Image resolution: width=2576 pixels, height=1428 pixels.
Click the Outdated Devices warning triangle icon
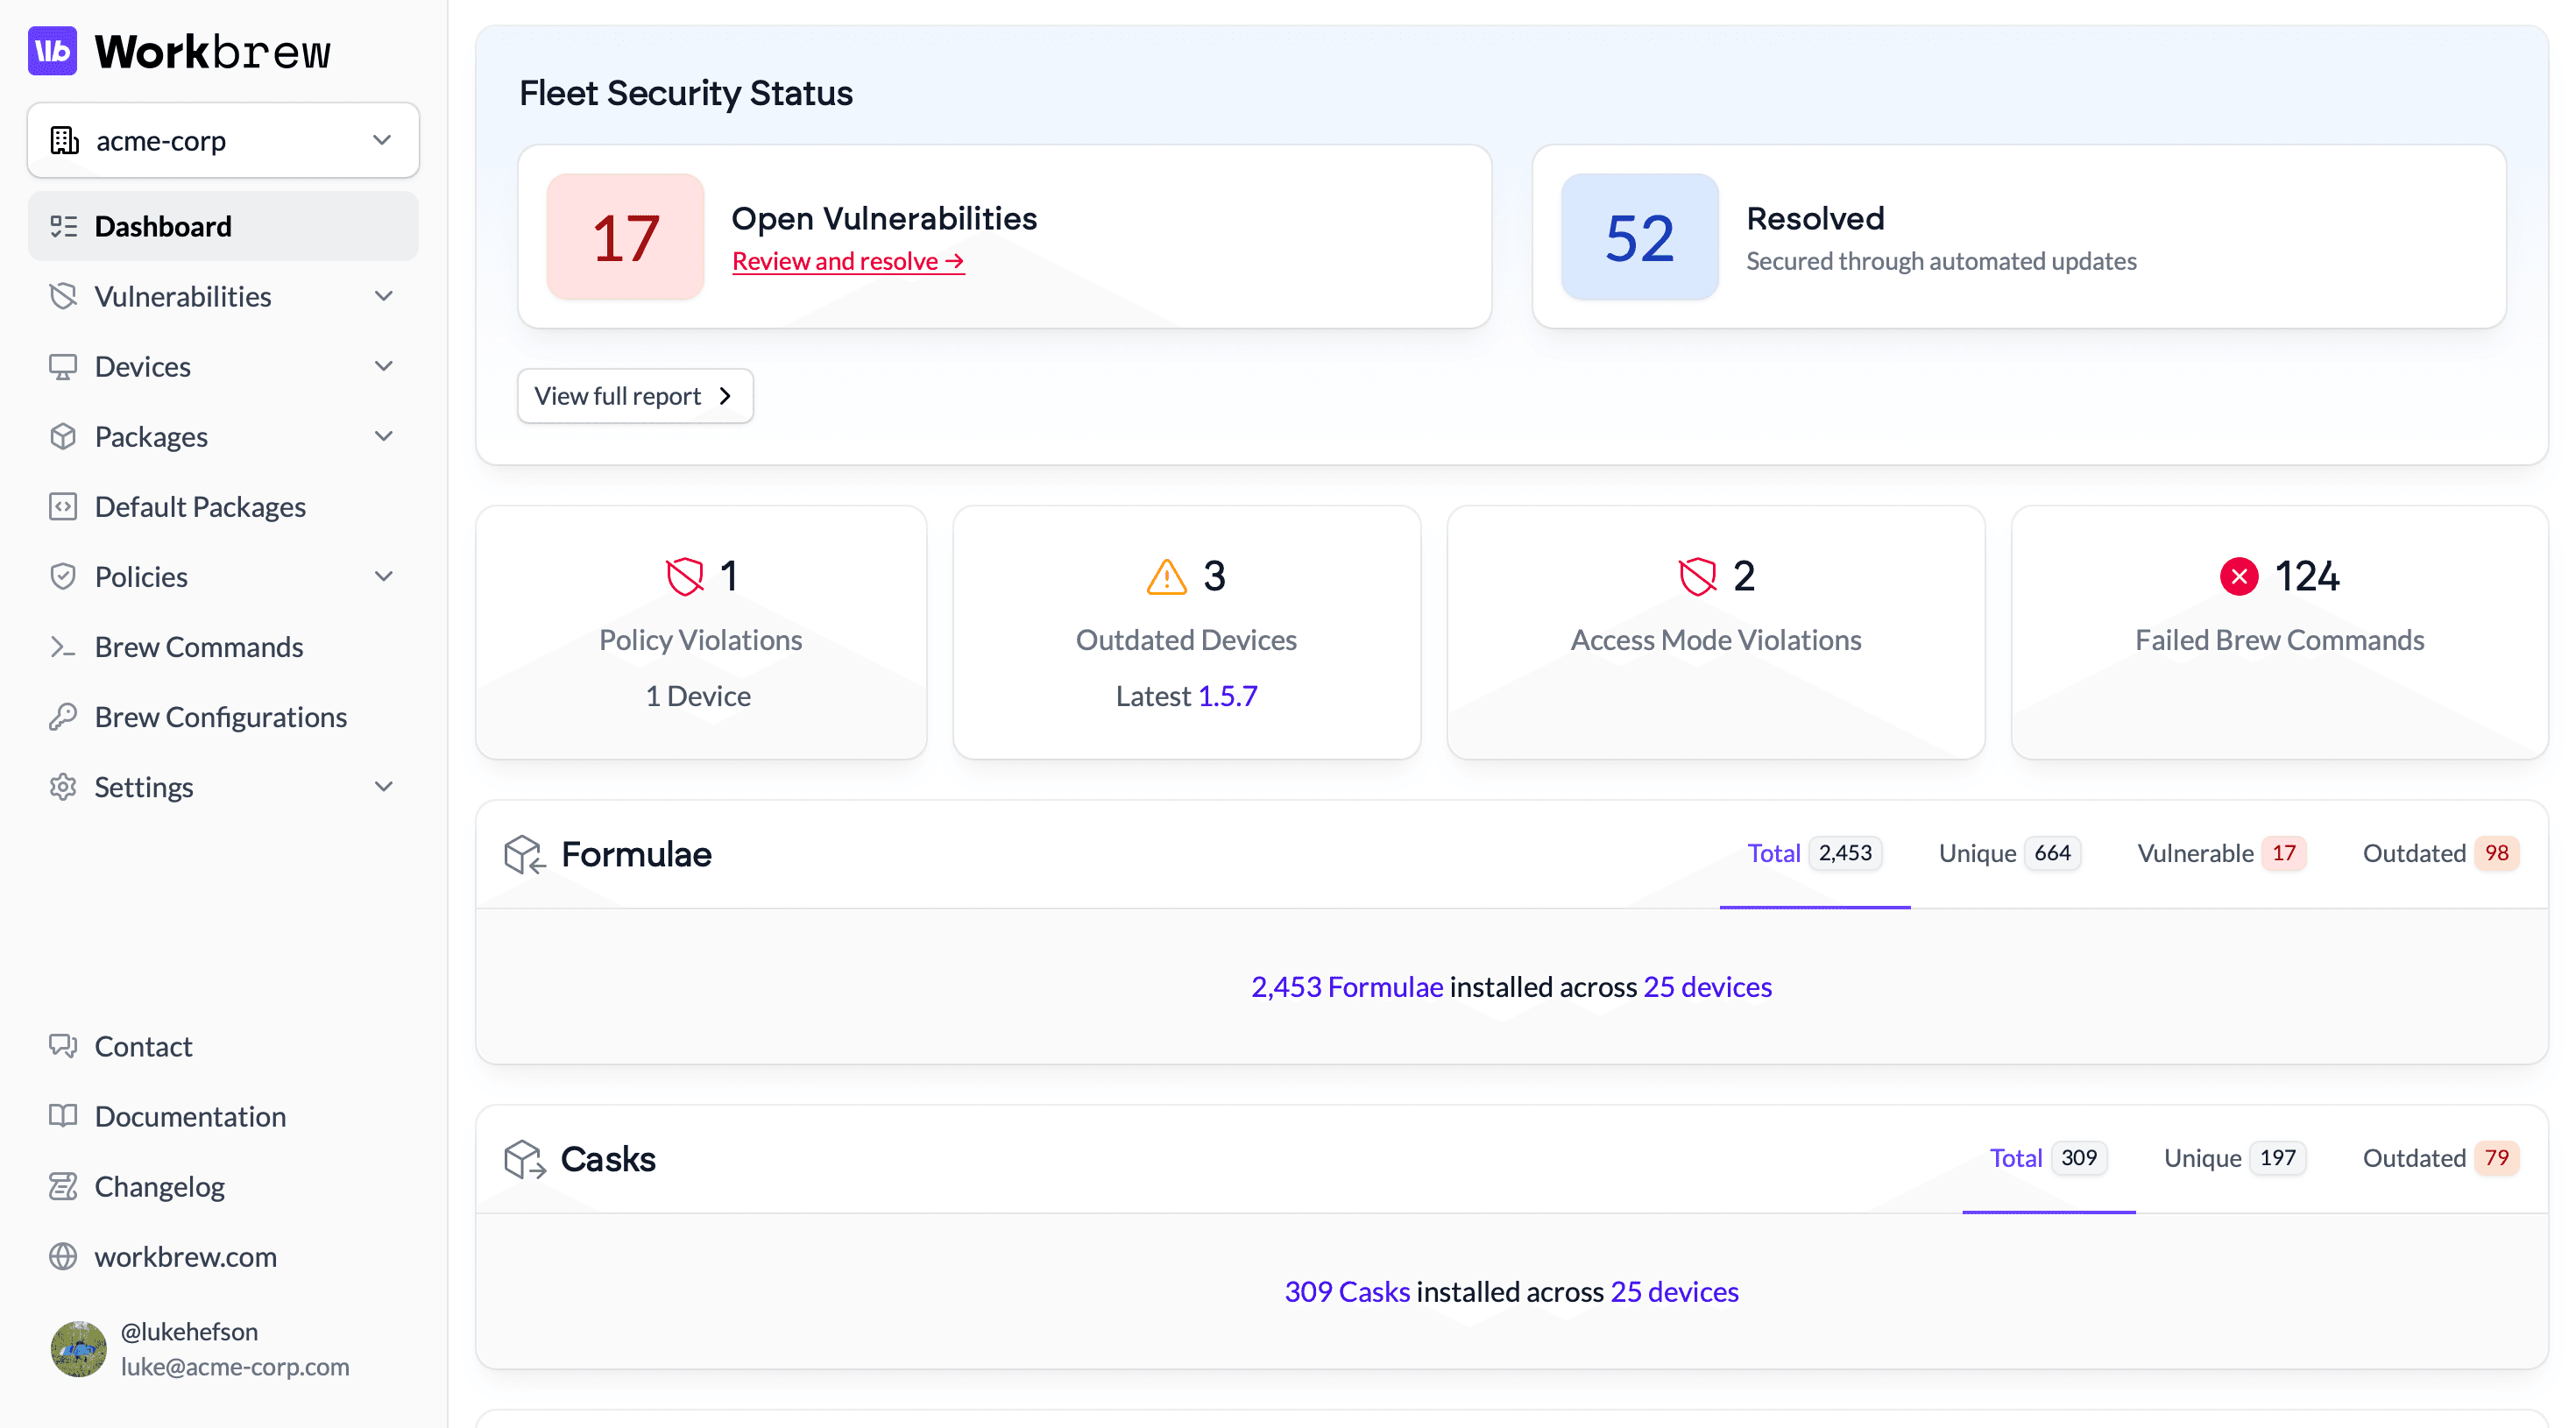click(x=1166, y=577)
